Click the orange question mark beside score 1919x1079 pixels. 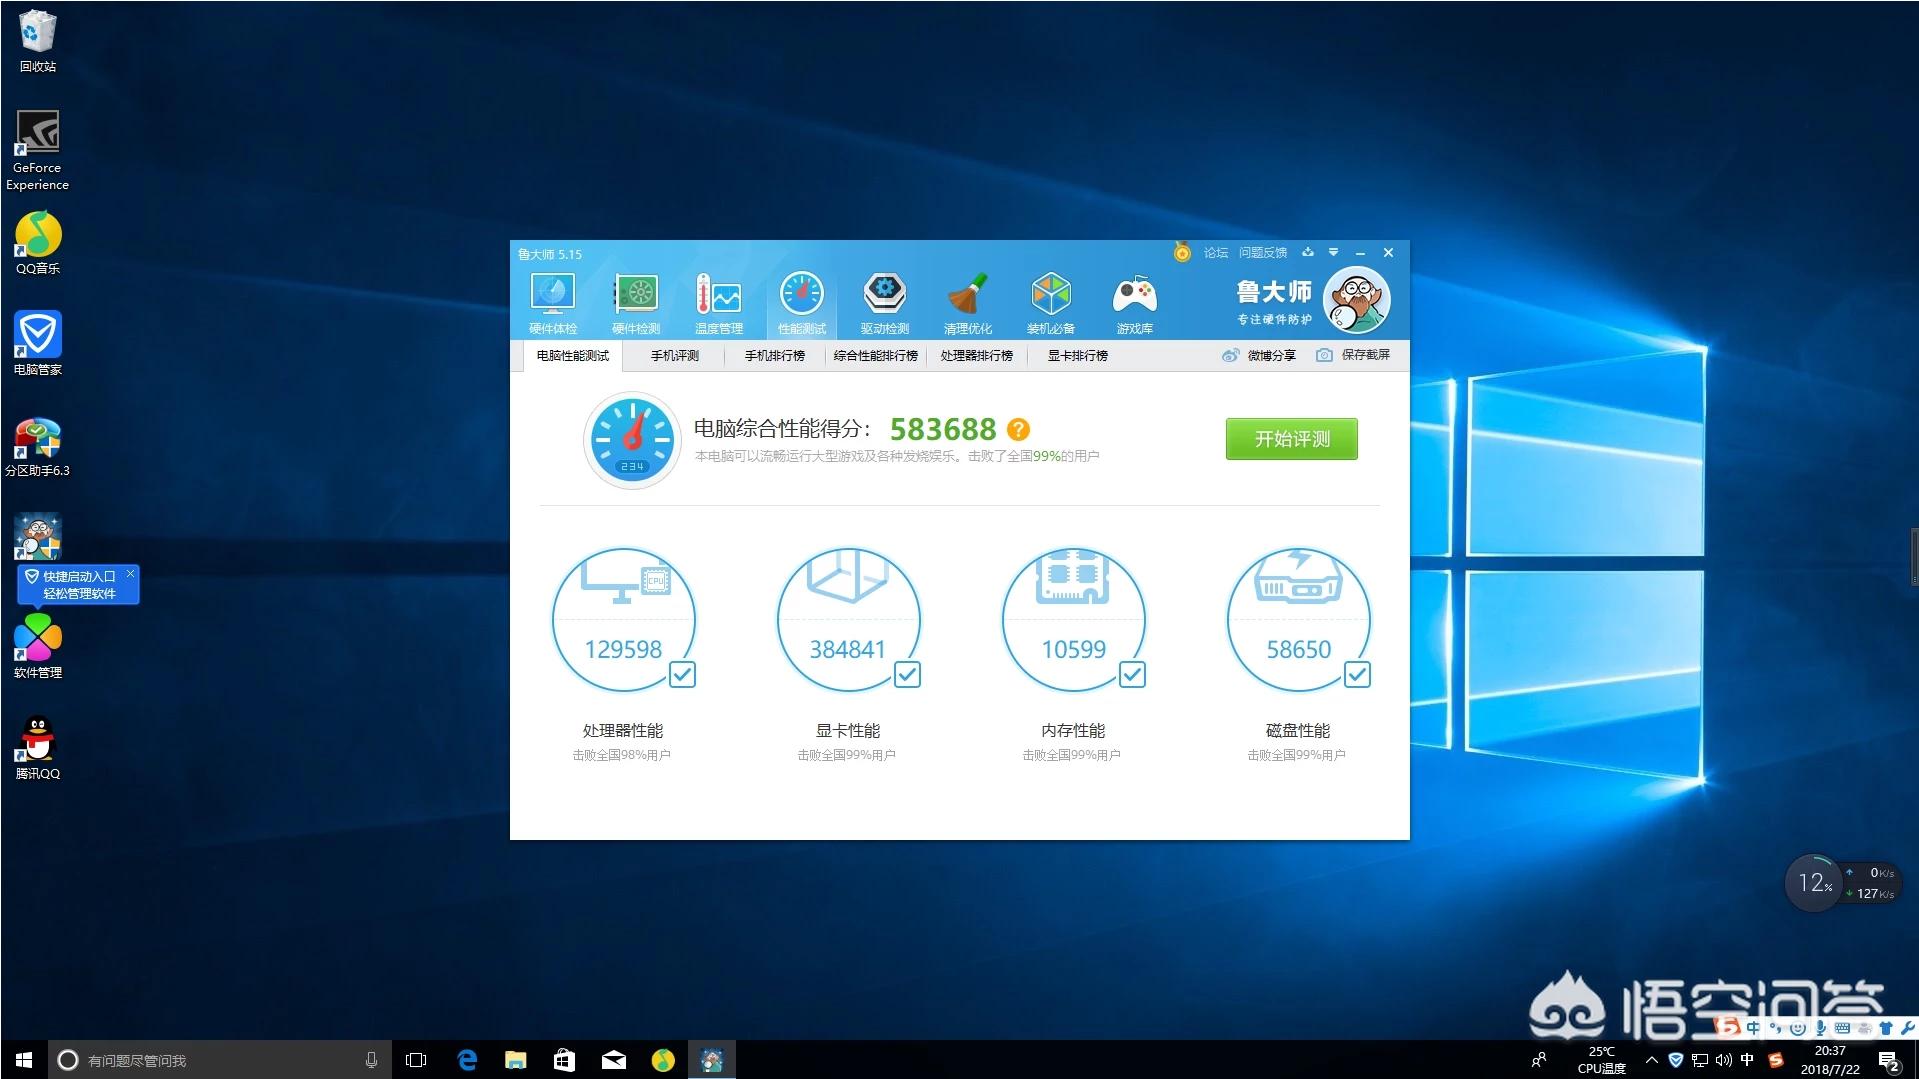[1018, 429]
